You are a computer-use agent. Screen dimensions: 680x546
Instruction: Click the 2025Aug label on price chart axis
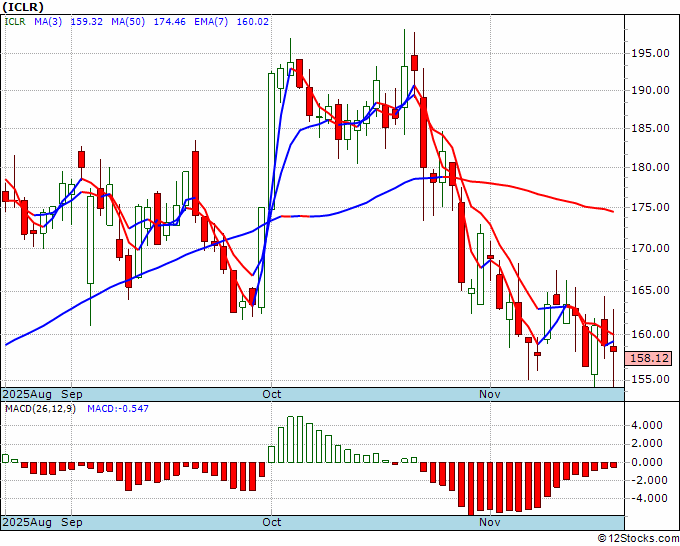(x=27, y=394)
